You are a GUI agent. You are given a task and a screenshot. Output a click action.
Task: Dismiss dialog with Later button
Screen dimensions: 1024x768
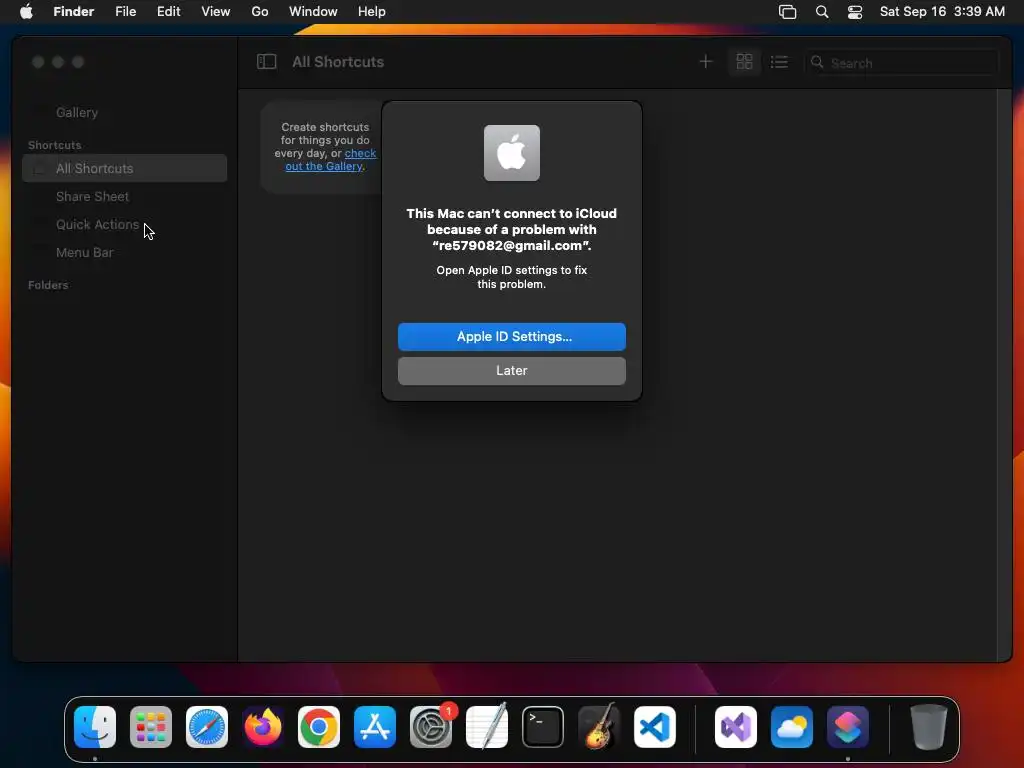[512, 371]
